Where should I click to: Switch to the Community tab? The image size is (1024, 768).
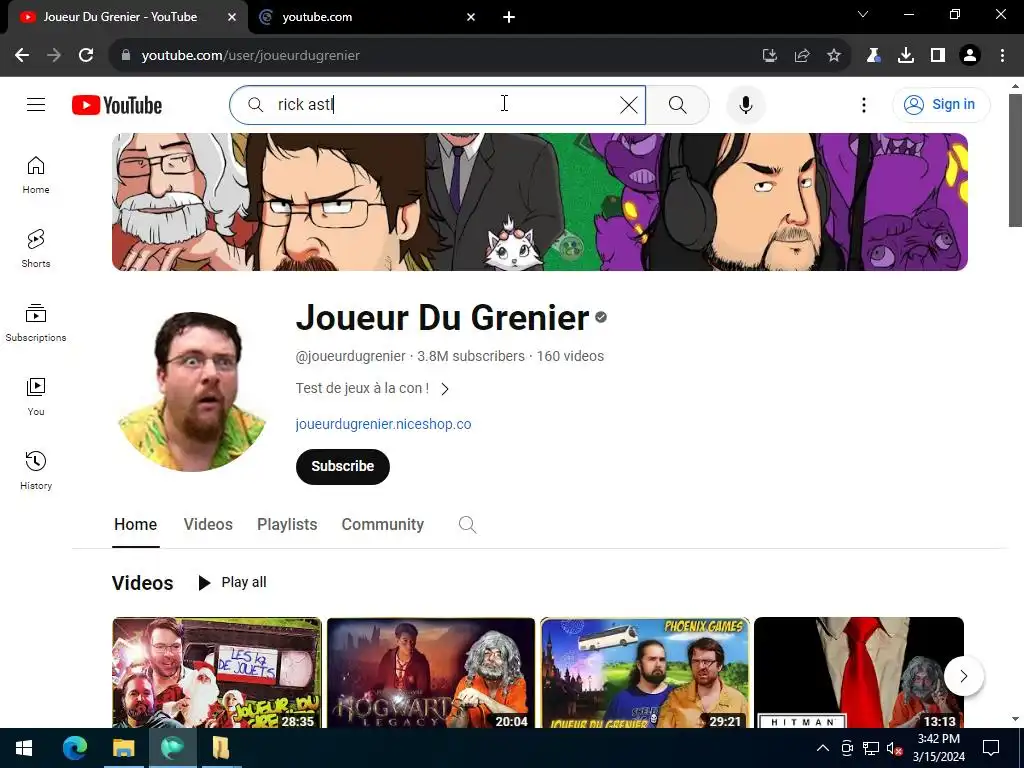pos(383,524)
